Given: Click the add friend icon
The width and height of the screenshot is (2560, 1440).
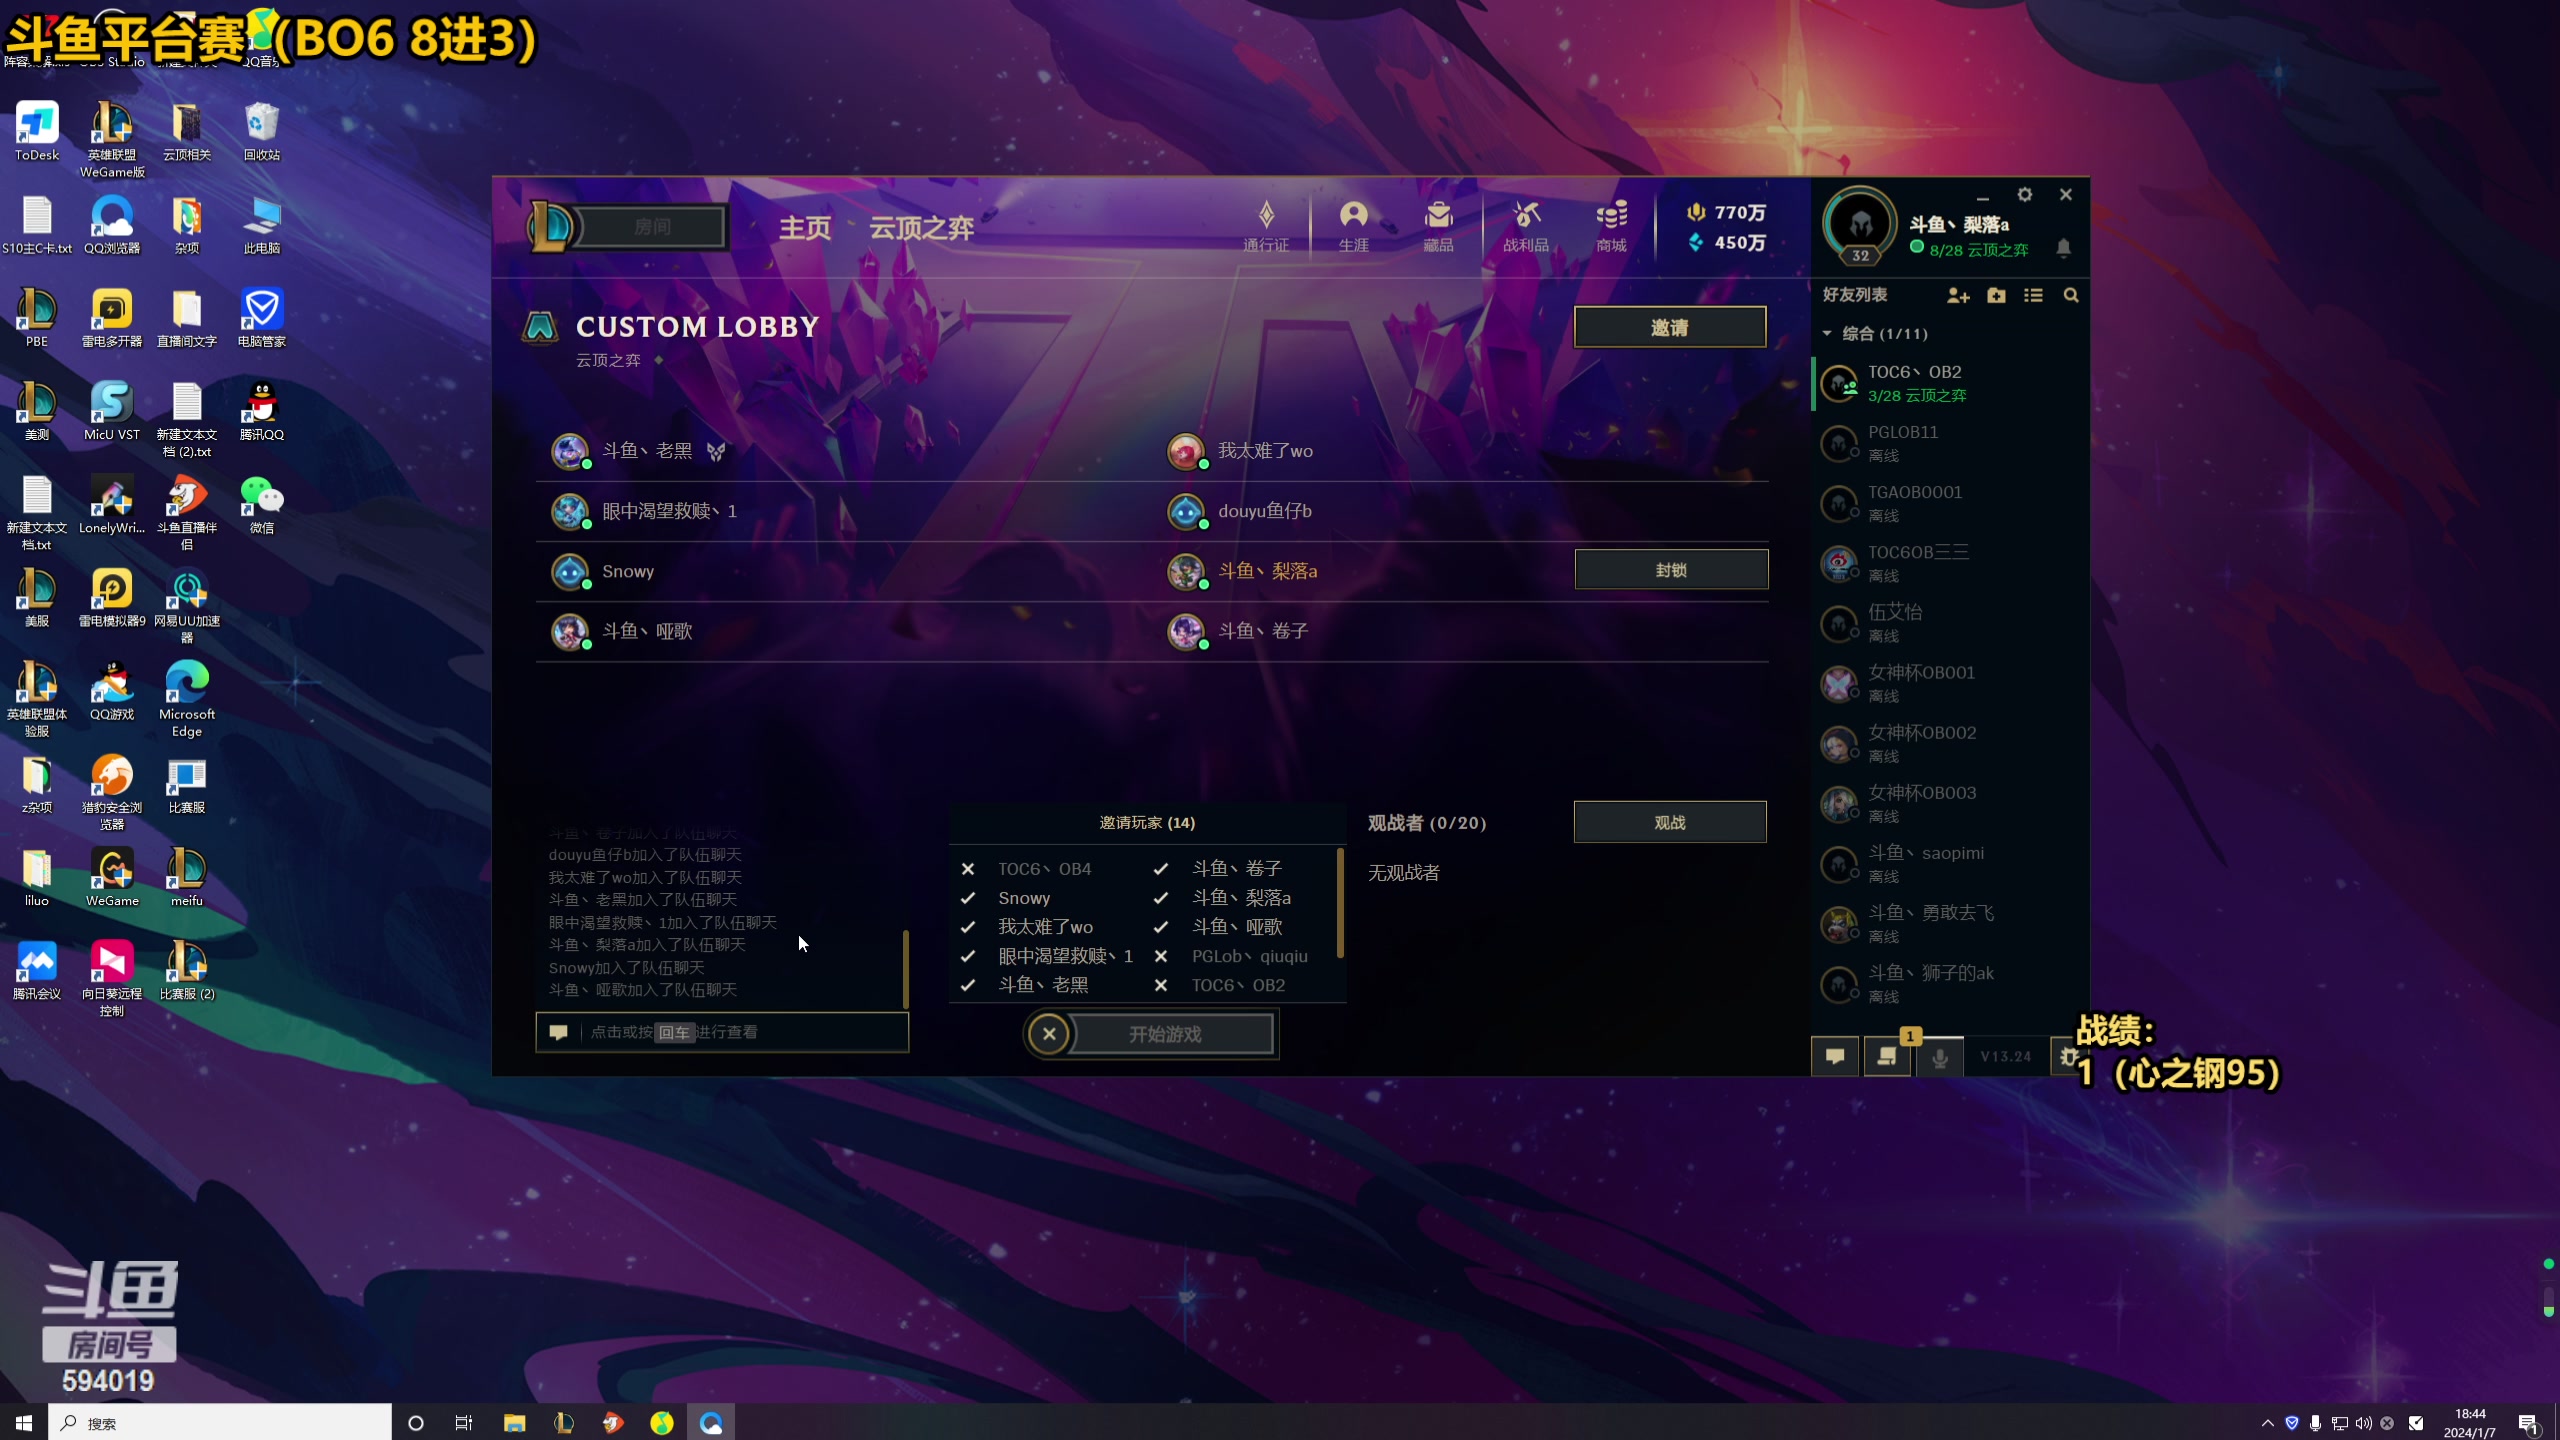Looking at the screenshot, I should tap(1958, 295).
